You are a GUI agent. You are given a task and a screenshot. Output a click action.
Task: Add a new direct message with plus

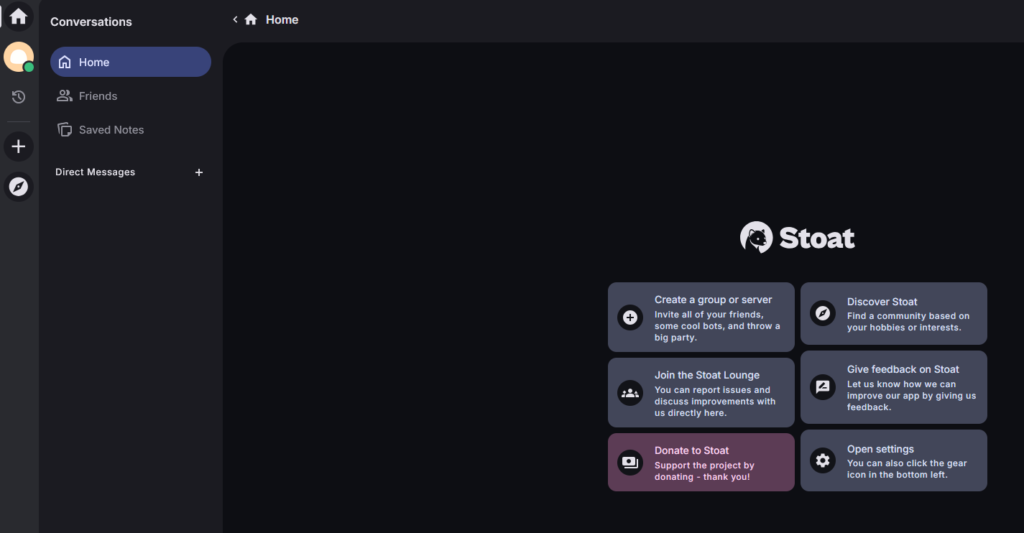[198, 172]
